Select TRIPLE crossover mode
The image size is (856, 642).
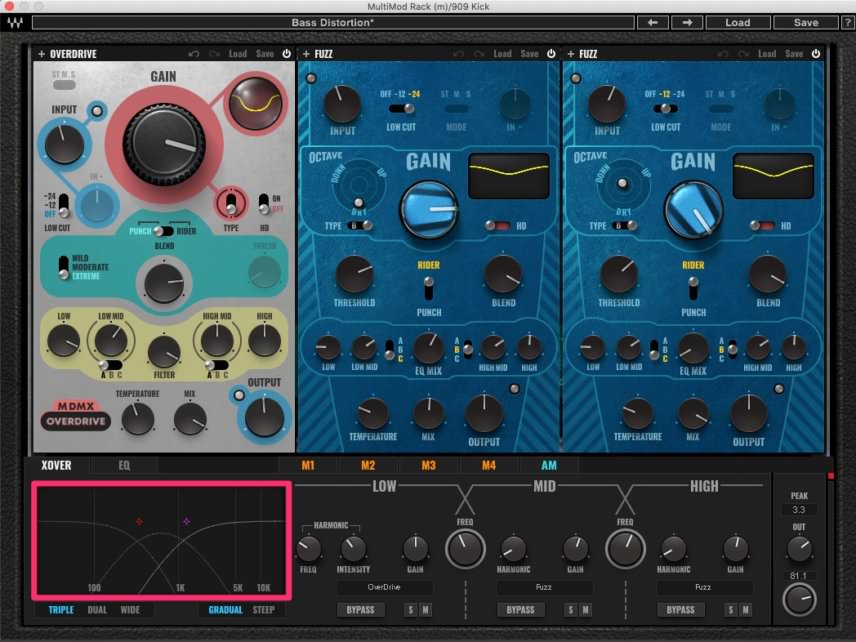point(61,610)
